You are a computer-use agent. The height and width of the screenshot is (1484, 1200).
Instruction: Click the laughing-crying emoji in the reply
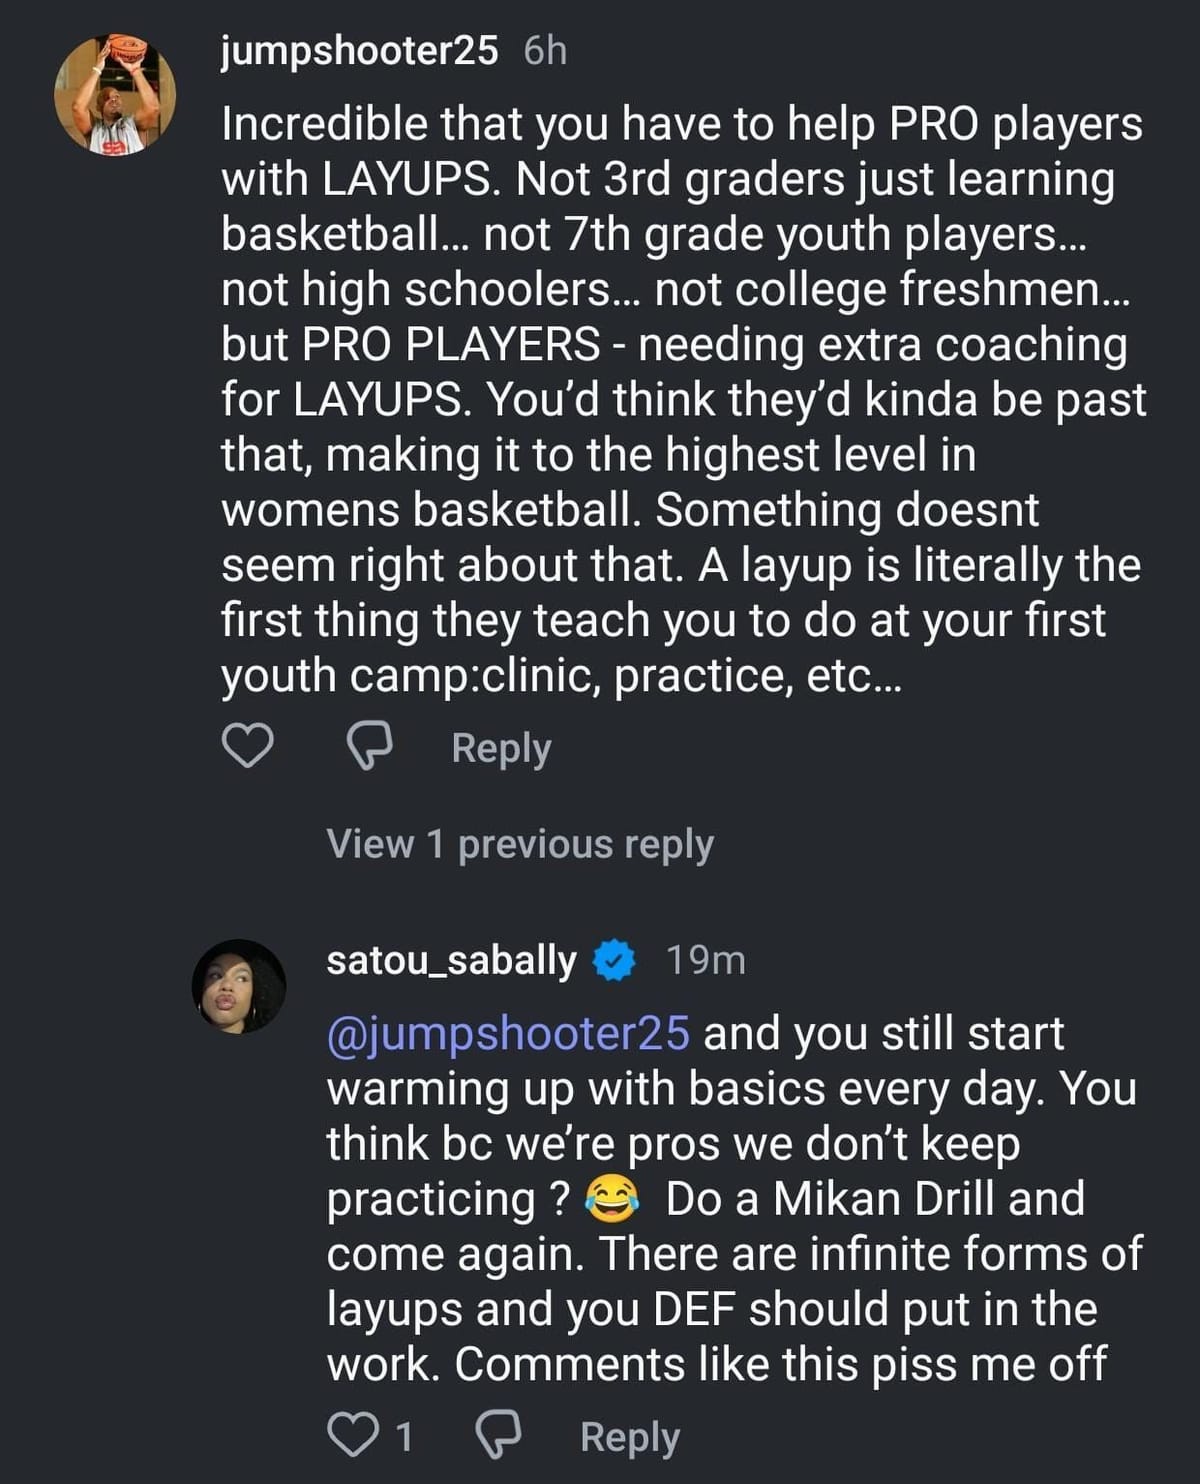pos(612,1199)
